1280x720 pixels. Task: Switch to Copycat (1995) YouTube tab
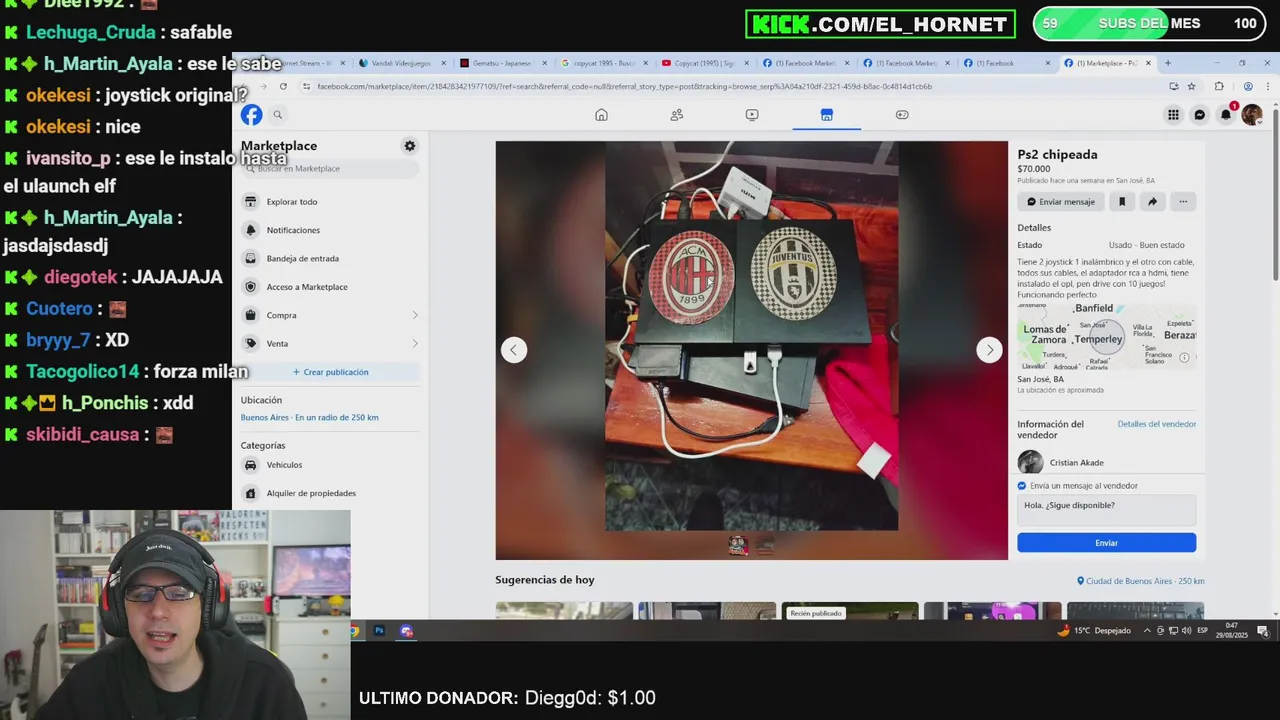tap(704, 63)
